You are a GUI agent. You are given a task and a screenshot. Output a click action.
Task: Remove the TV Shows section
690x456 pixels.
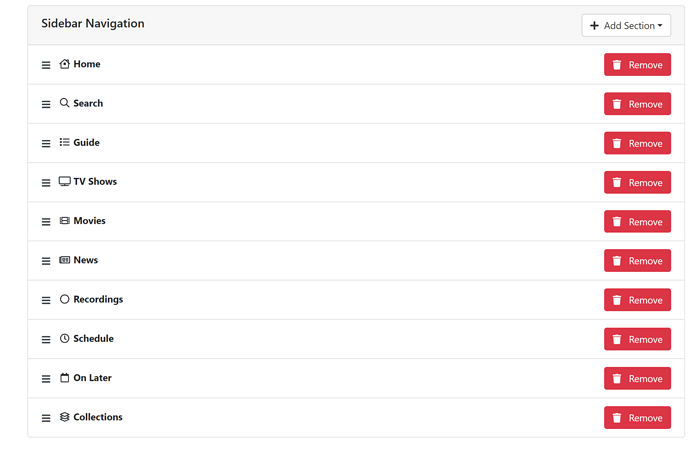637,183
